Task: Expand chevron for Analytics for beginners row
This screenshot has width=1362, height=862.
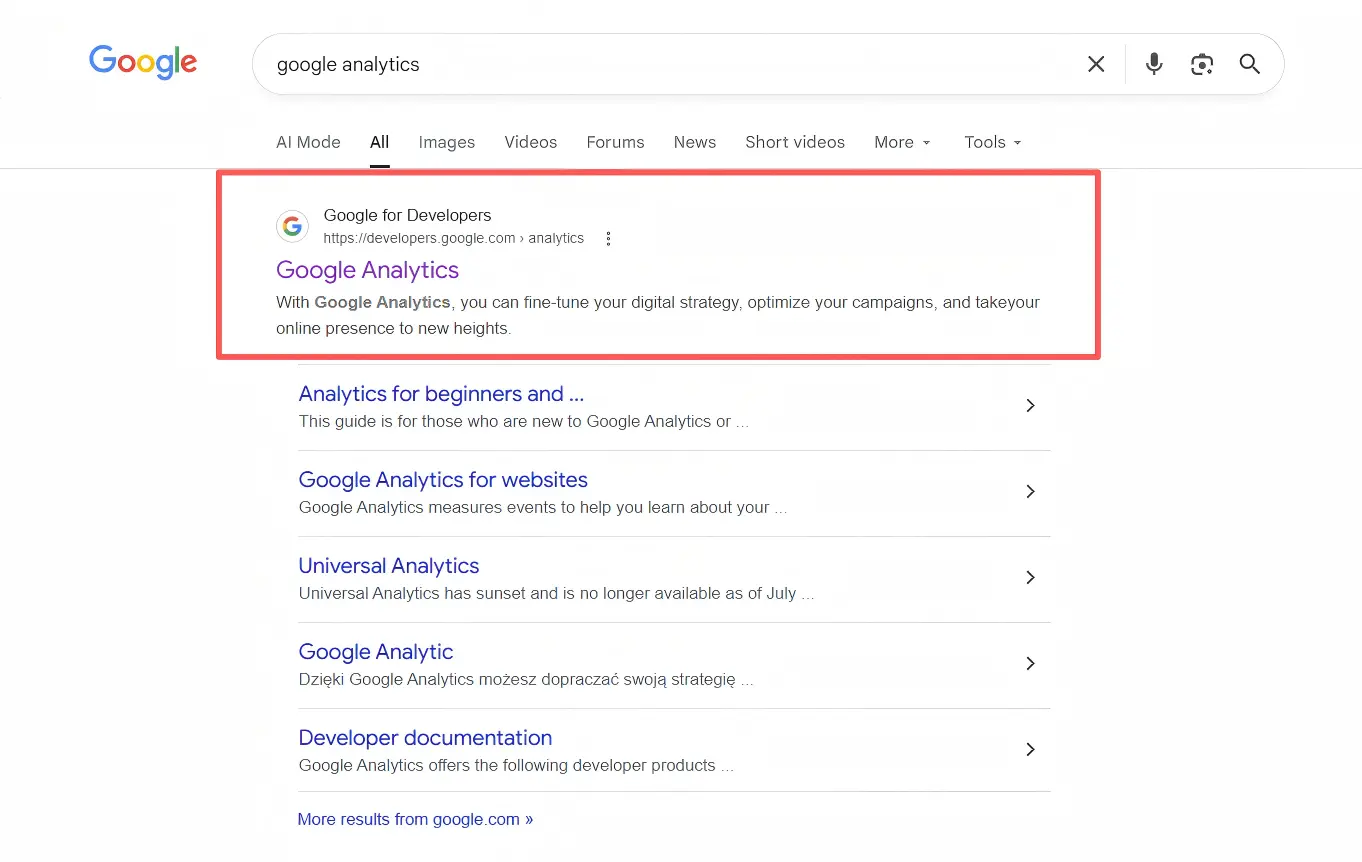Action: (x=1030, y=405)
